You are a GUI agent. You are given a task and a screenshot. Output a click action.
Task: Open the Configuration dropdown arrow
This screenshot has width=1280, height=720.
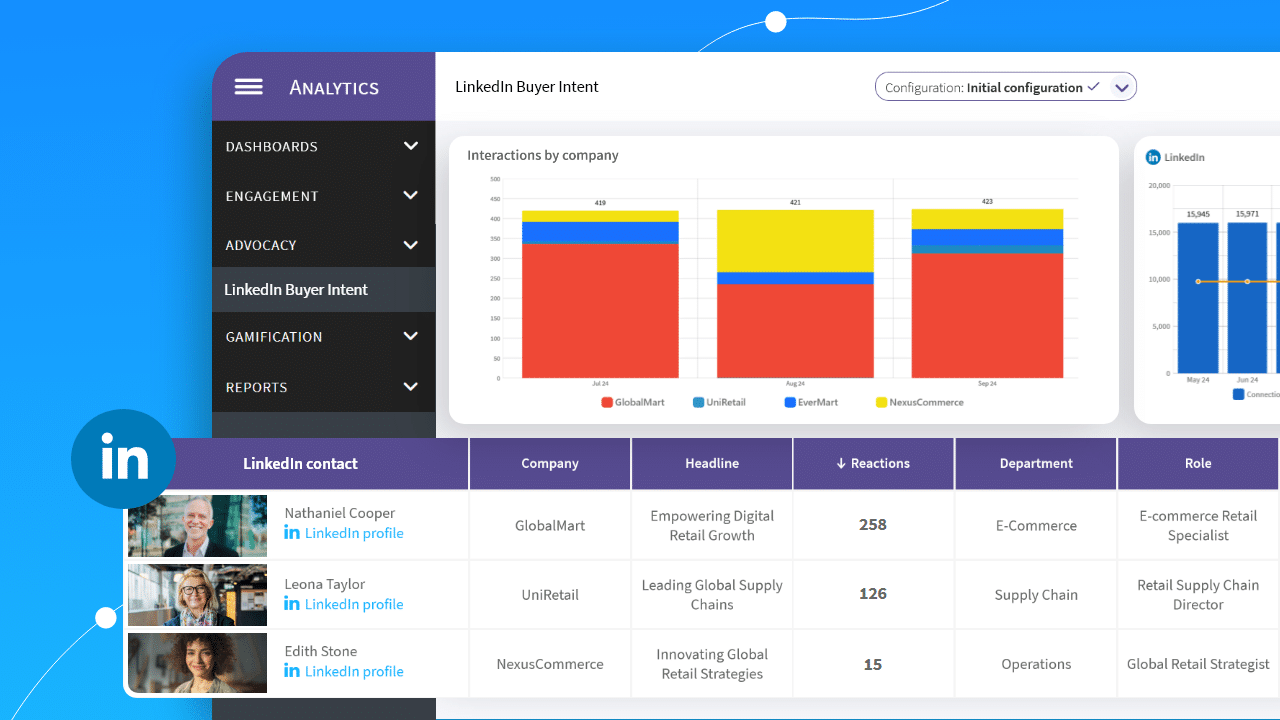(1122, 88)
